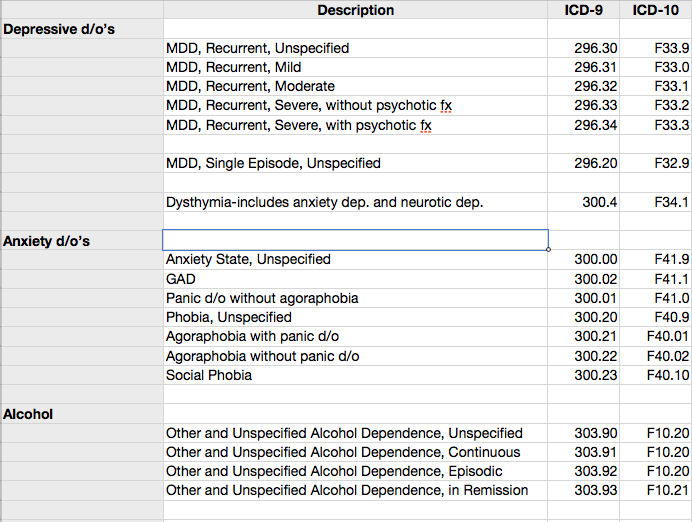Select MDD, Single Episode, Unspecified cell
The width and height of the screenshot is (692, 522).
click(x=273, y=163)
